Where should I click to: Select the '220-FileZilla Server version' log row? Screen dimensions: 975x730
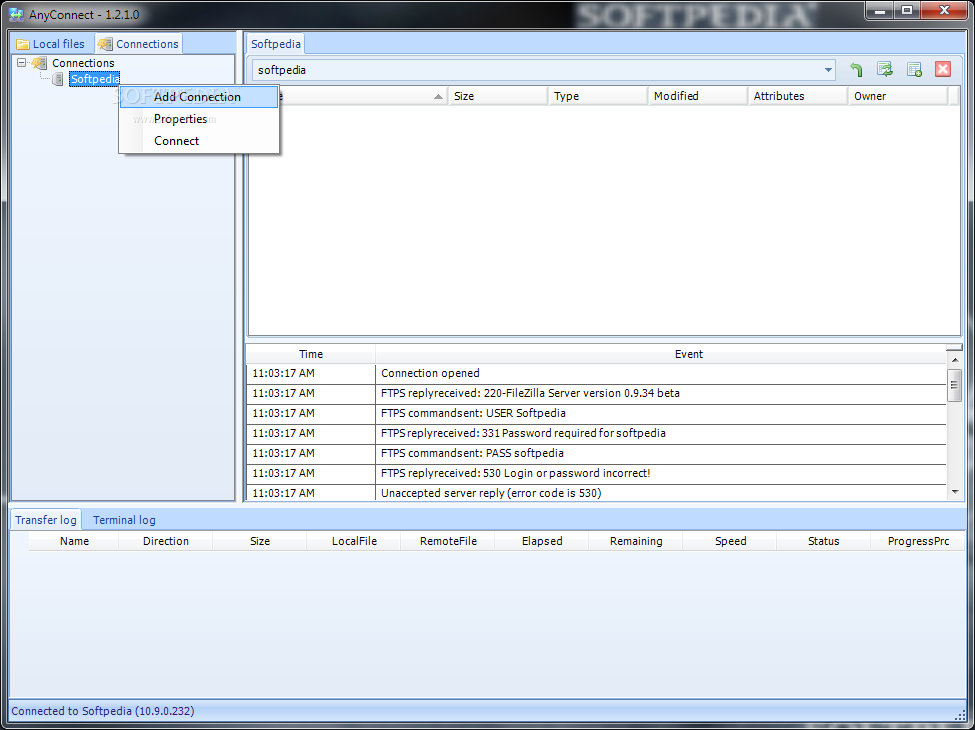[x=597, y=394]
